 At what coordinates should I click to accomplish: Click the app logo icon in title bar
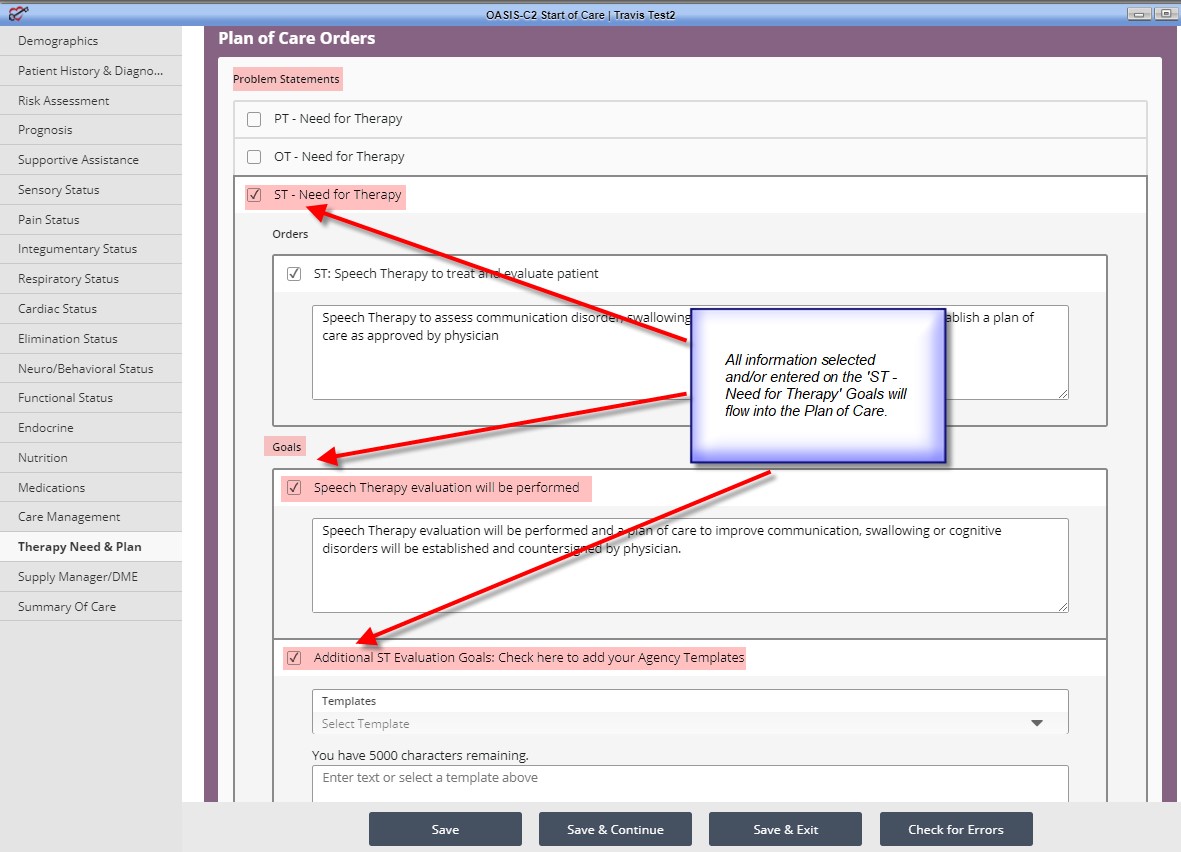[x=18, y=13]
